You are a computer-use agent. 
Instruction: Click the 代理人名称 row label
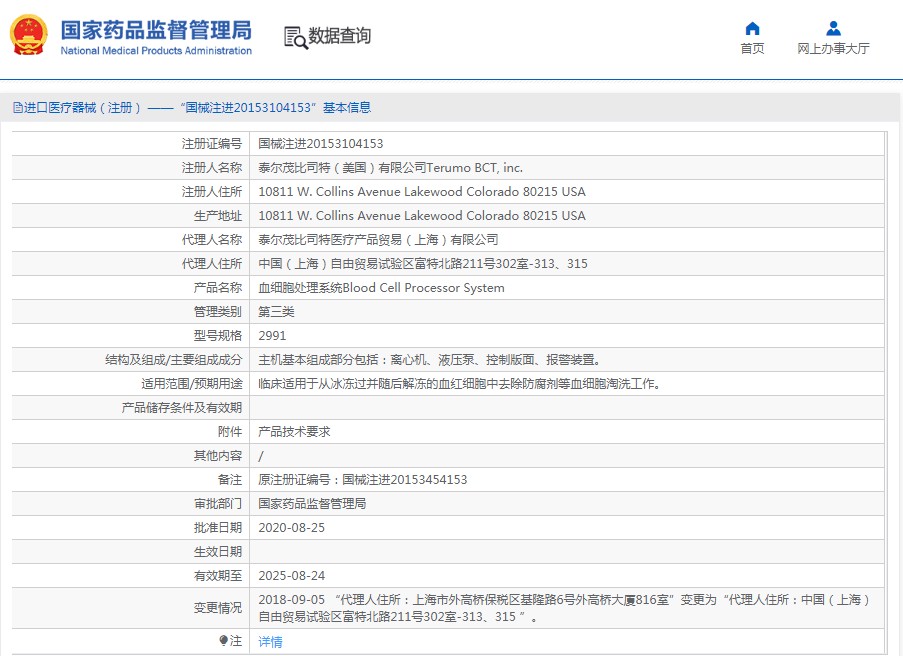point(212,240)
